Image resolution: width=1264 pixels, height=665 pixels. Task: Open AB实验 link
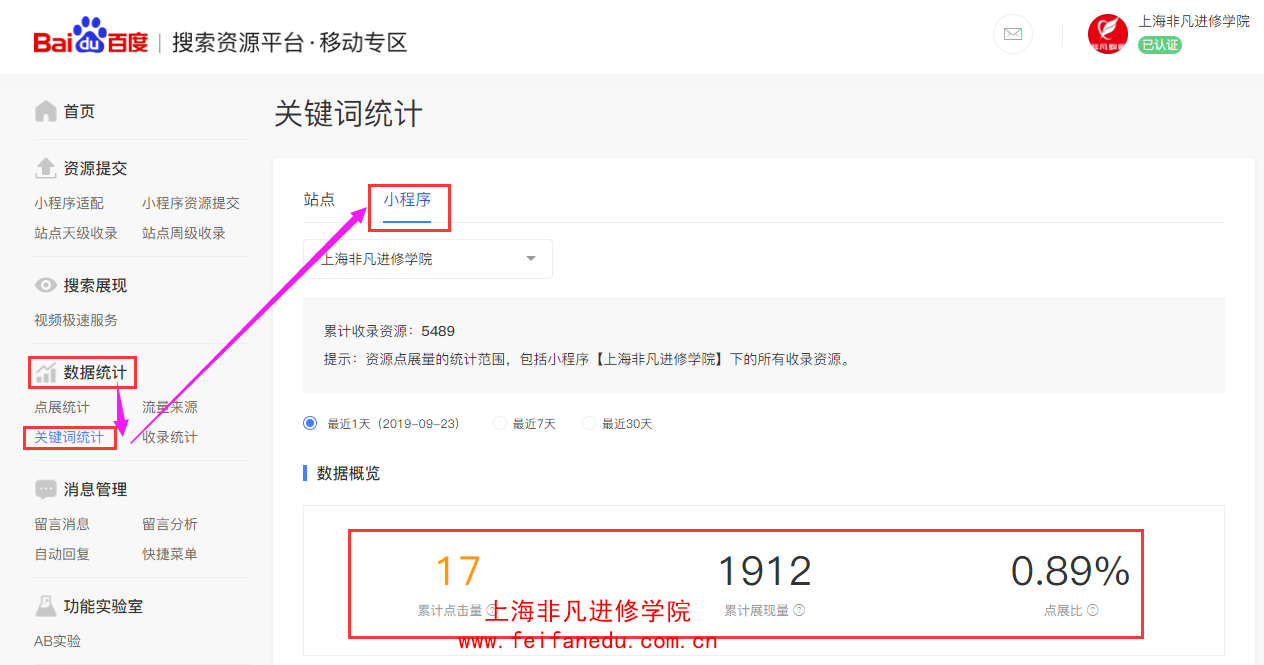[x=58, y=641]
